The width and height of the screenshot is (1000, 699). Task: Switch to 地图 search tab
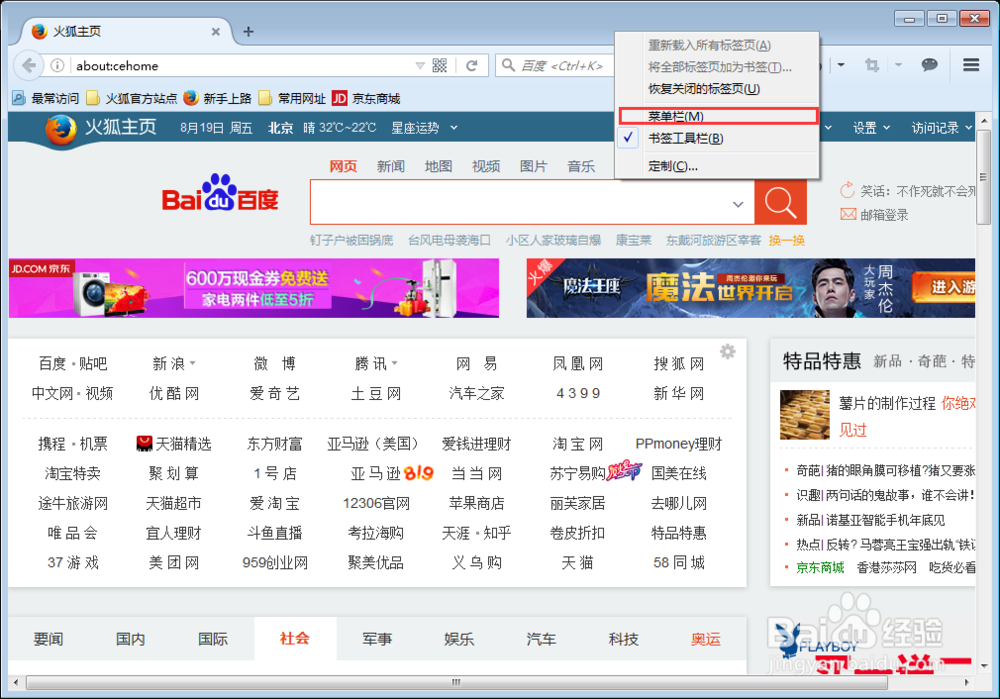click(438, 166)
